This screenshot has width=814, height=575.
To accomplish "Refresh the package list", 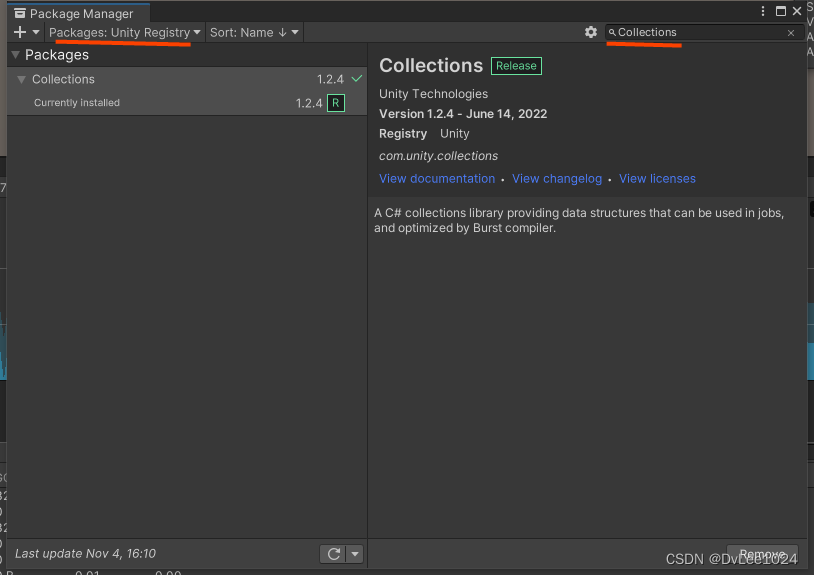I will tap(333, 554).
